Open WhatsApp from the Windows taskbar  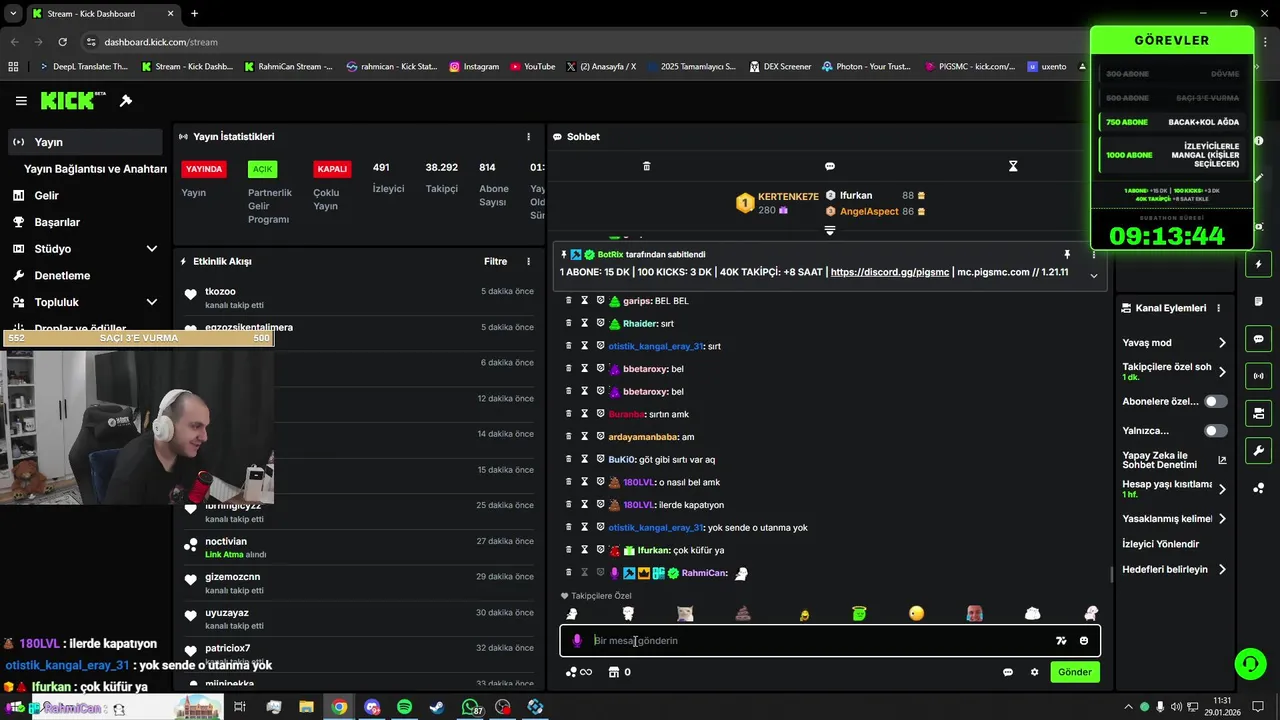470,707
